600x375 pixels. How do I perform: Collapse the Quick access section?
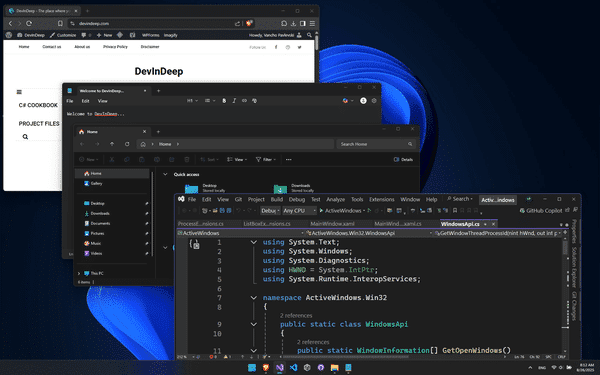point(165,174)
